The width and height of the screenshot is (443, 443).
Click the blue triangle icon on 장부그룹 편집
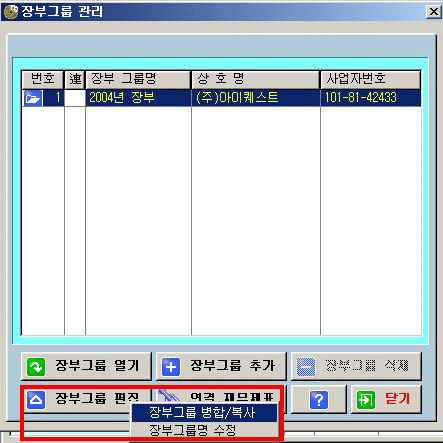click(36, 400)
